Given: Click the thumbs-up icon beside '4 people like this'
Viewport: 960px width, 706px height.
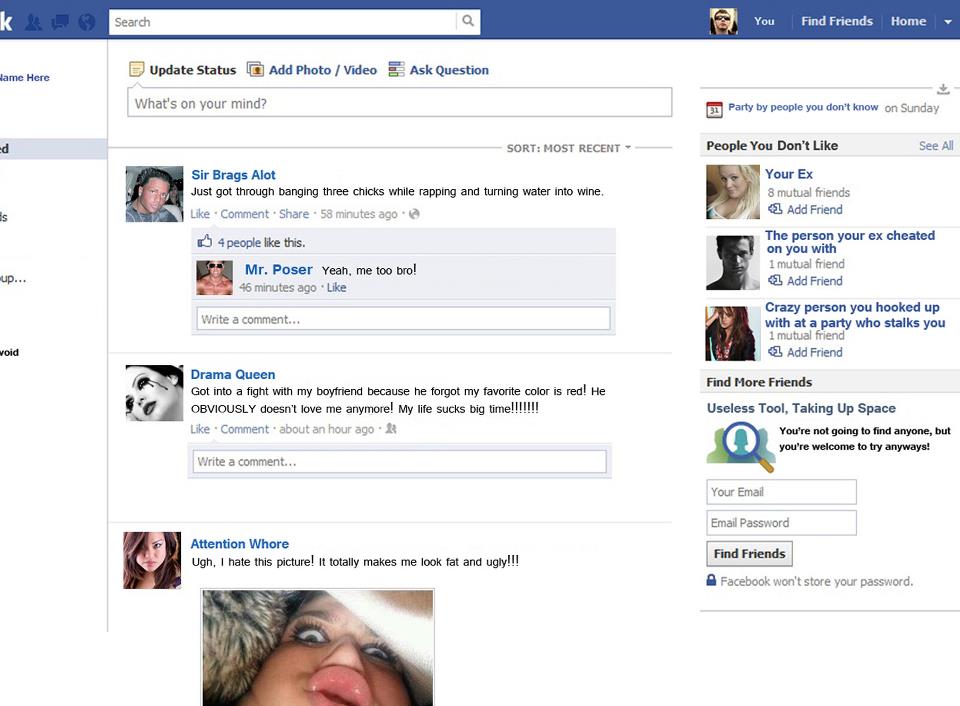Looking at the screenshot, I should coord(205,242).
